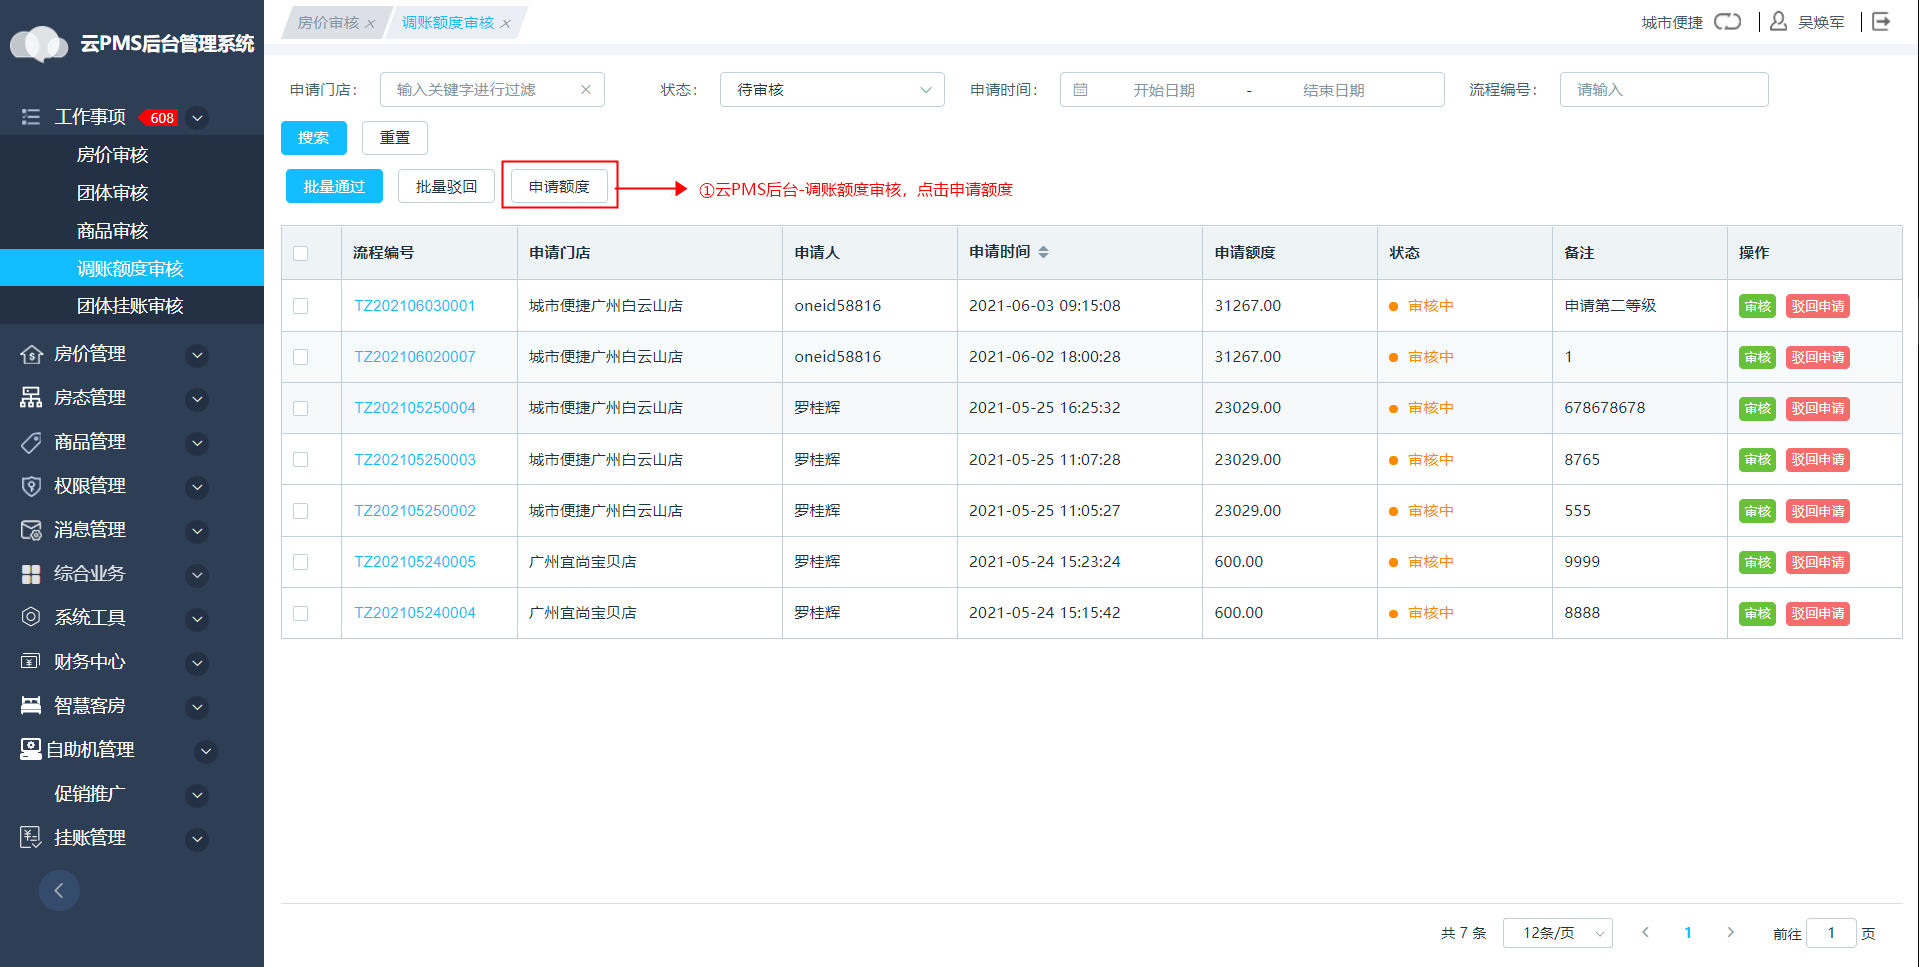Check the row TZ202106020007
1919x967 pixels.
[301, 357]
